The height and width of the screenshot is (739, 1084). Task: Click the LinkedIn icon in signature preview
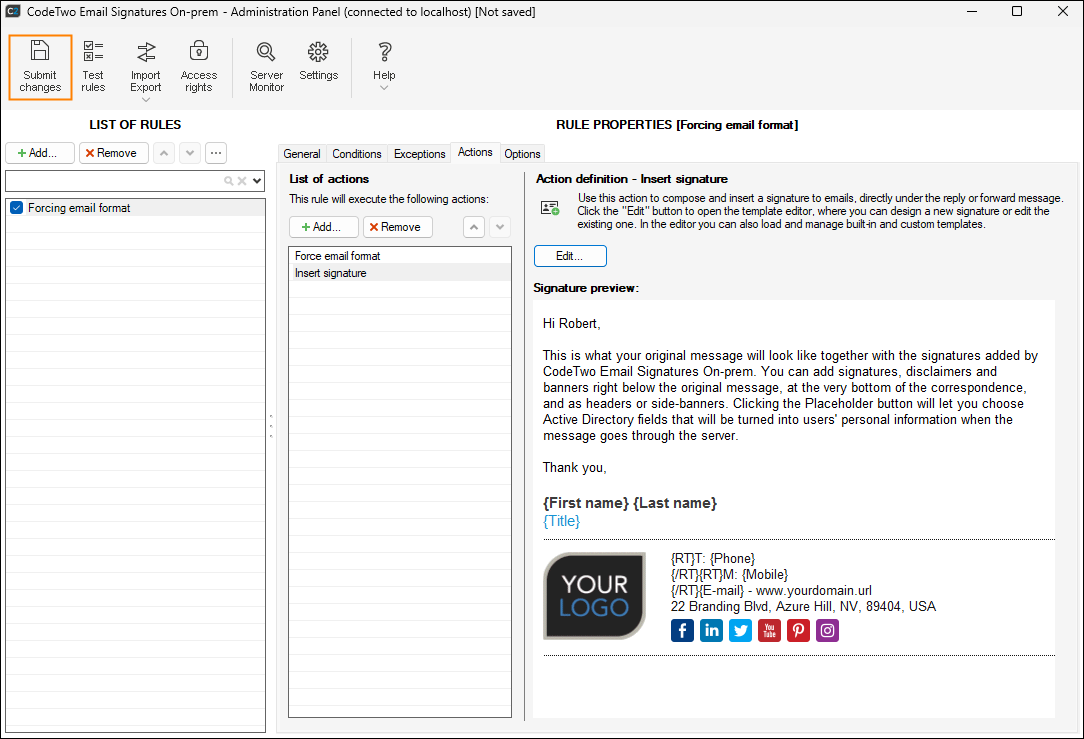pos(711,630)
